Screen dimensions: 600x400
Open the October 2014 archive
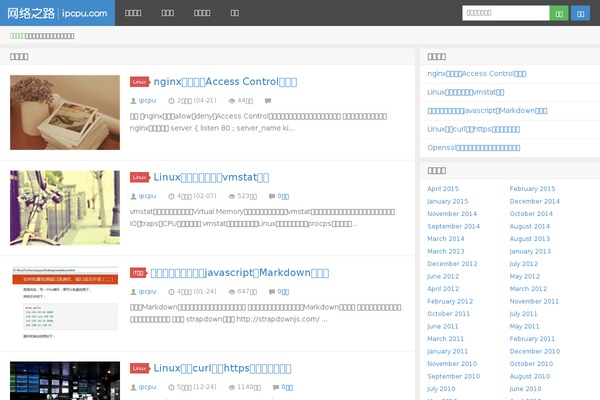tap(531, 214)
